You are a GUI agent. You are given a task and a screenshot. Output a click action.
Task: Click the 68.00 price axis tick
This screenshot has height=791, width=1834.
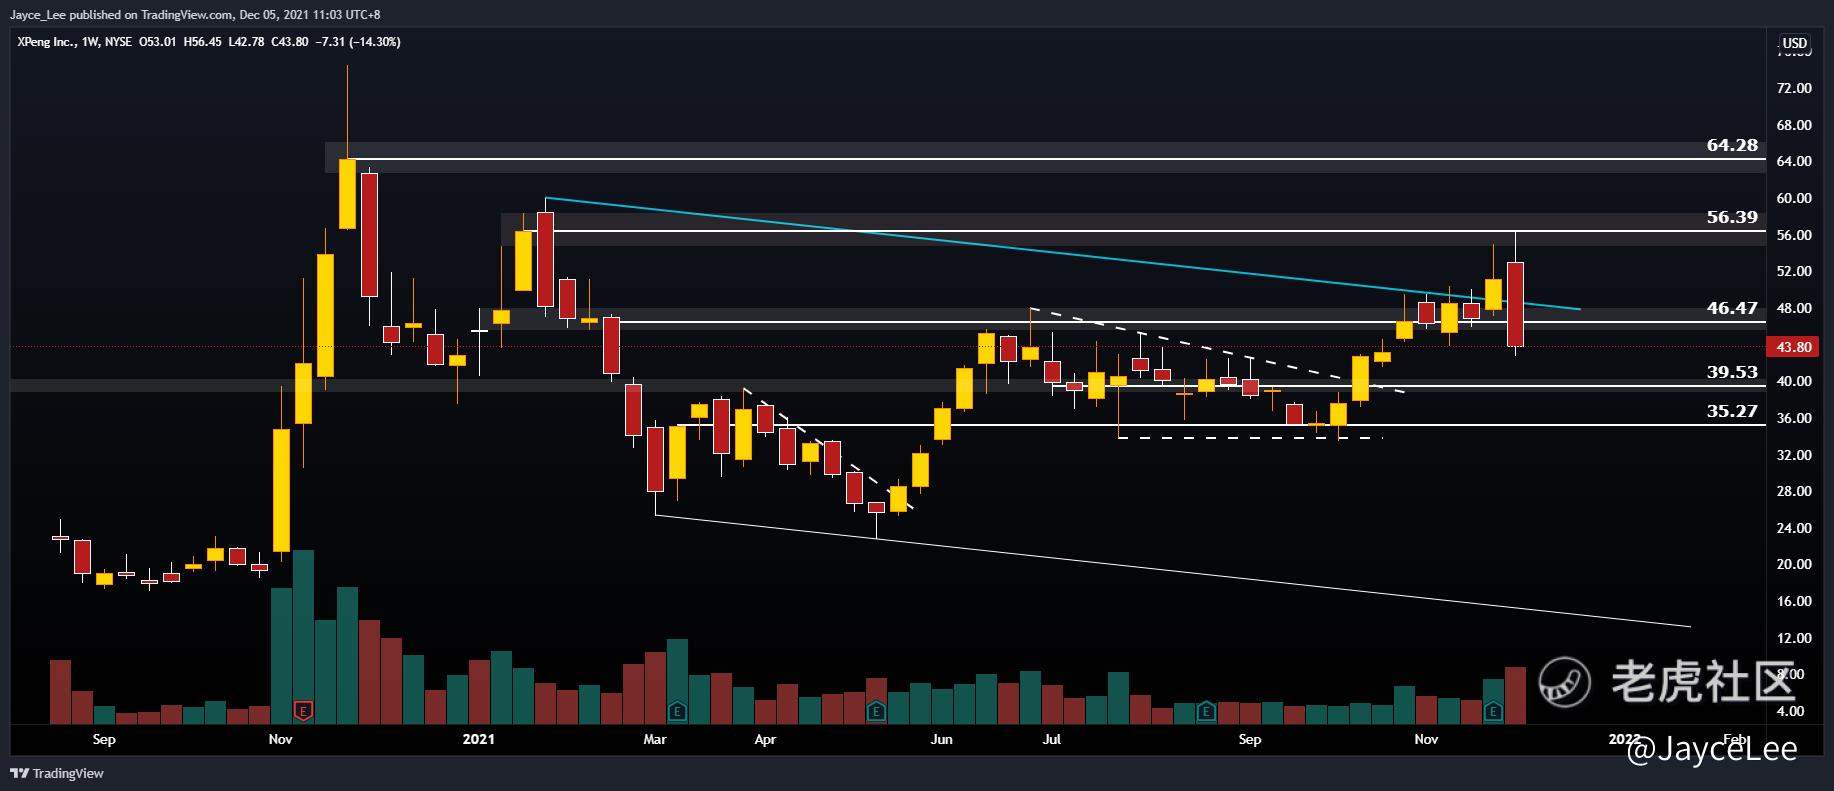(1795, 126)
